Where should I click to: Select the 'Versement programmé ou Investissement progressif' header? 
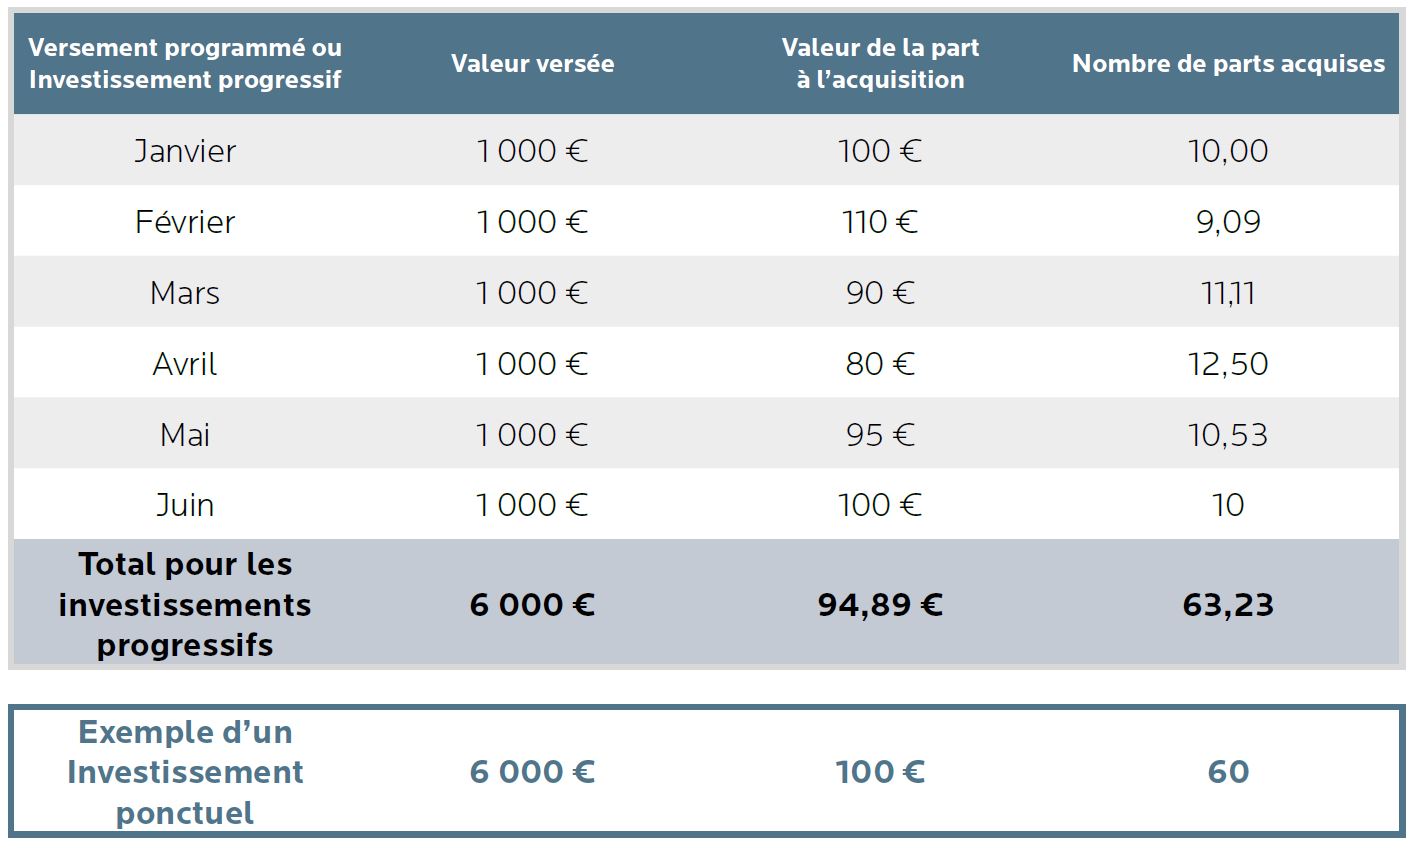185,63
